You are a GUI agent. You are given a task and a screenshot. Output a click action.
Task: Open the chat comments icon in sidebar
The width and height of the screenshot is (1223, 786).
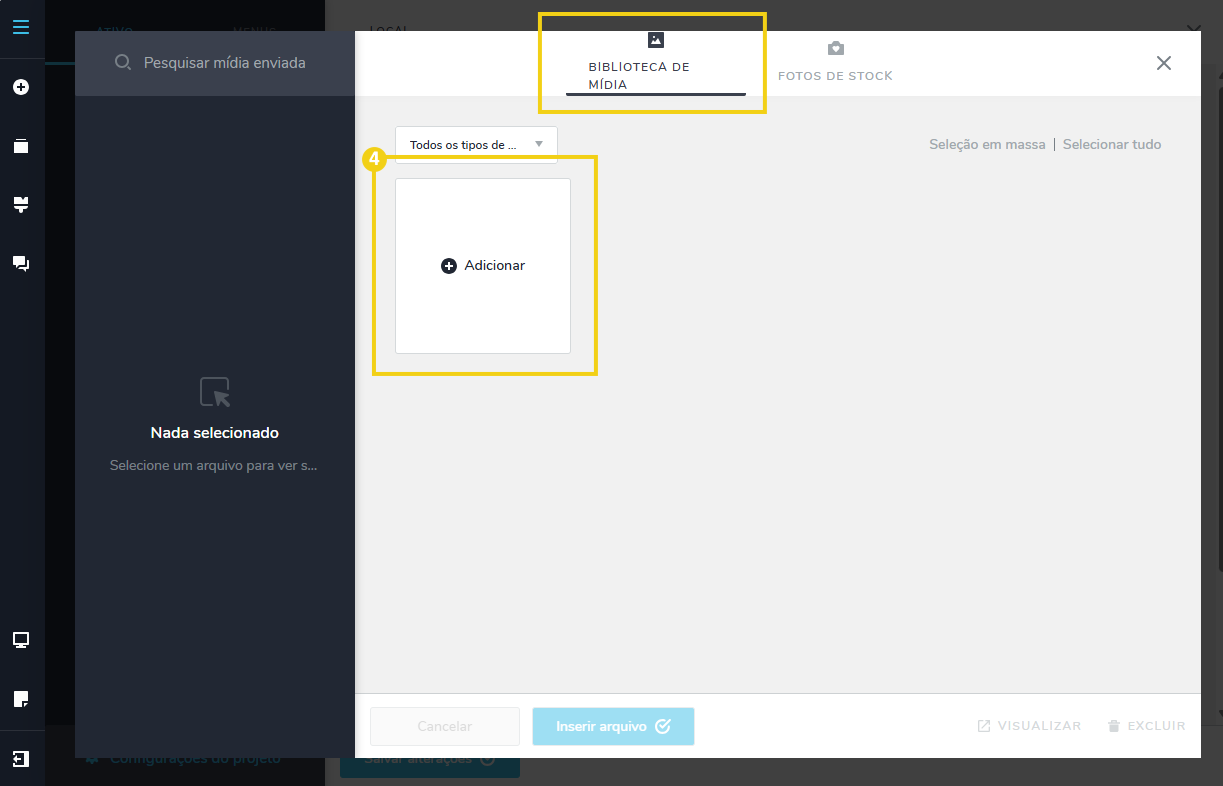pos(21,264)
